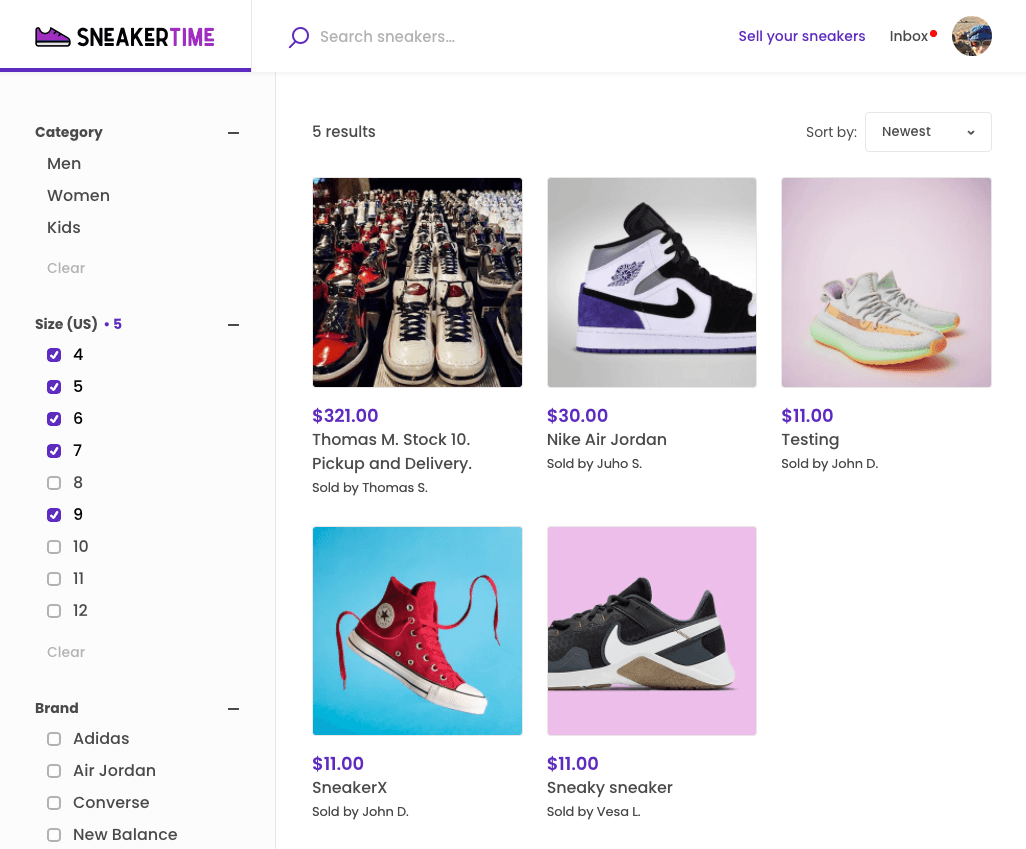
Task: Clear the Size (US) filter selections
Action: pyautogui.click(x=66, y=652)
